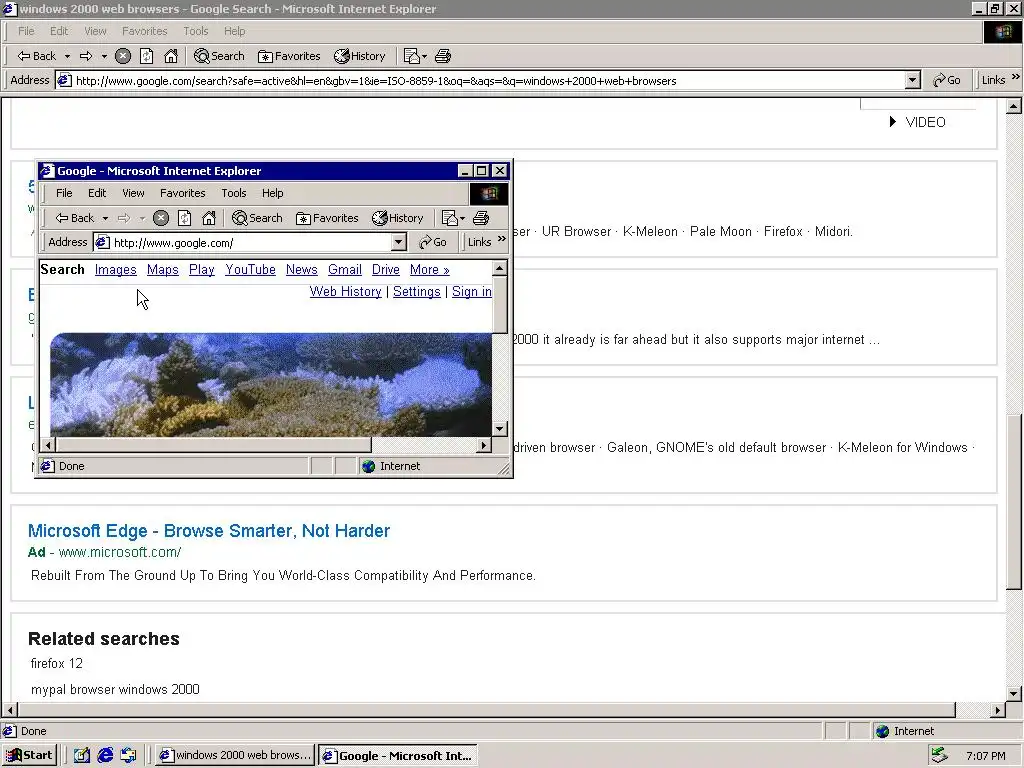Screen dimensions: 1024x768
Task: Expand Back history arrow in background search window
Action: click(67, 56)
